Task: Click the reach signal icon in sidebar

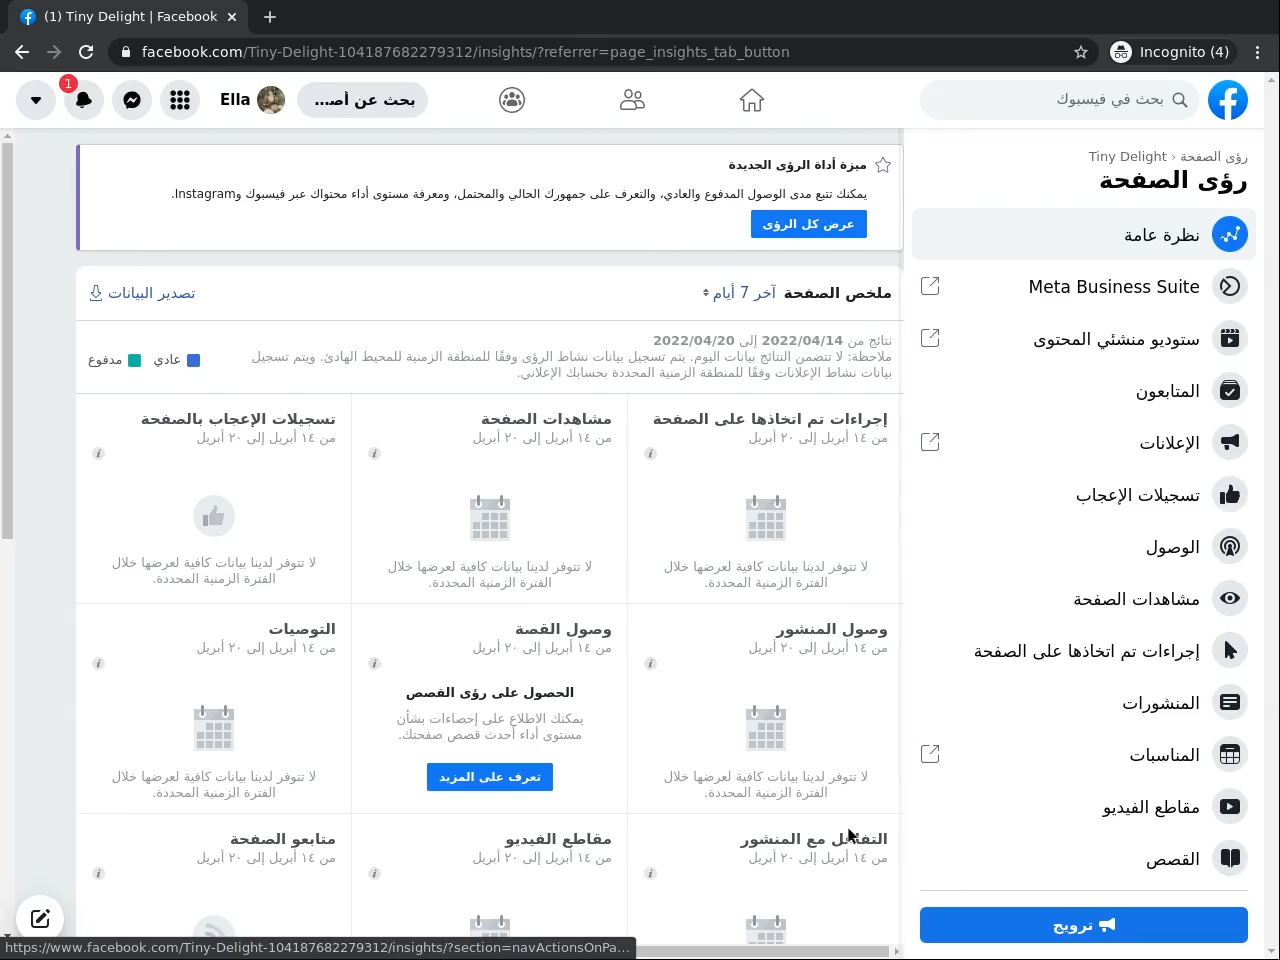Action: 1230,546
